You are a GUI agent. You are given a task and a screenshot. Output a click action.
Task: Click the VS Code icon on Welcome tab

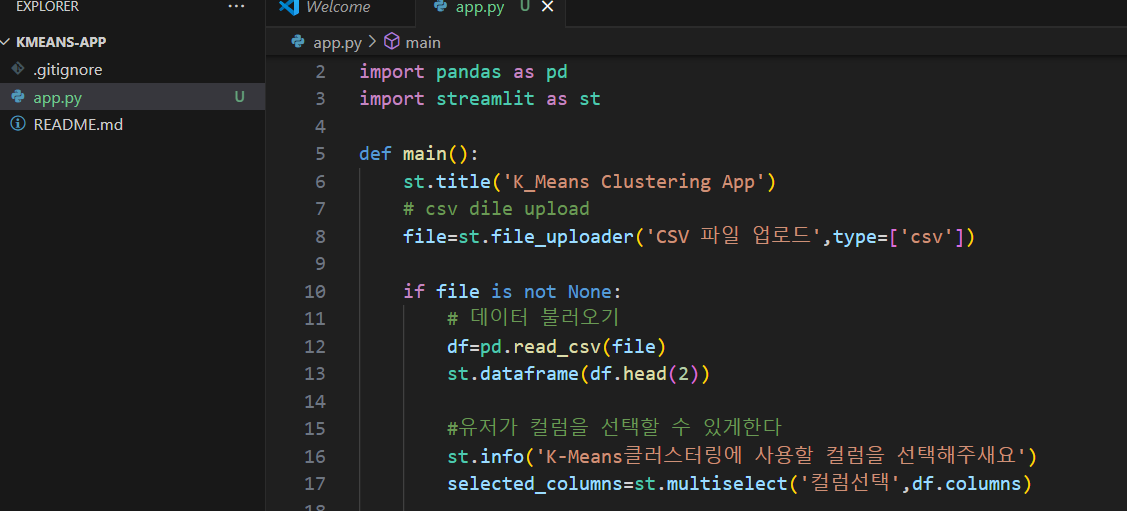(288, 7)
